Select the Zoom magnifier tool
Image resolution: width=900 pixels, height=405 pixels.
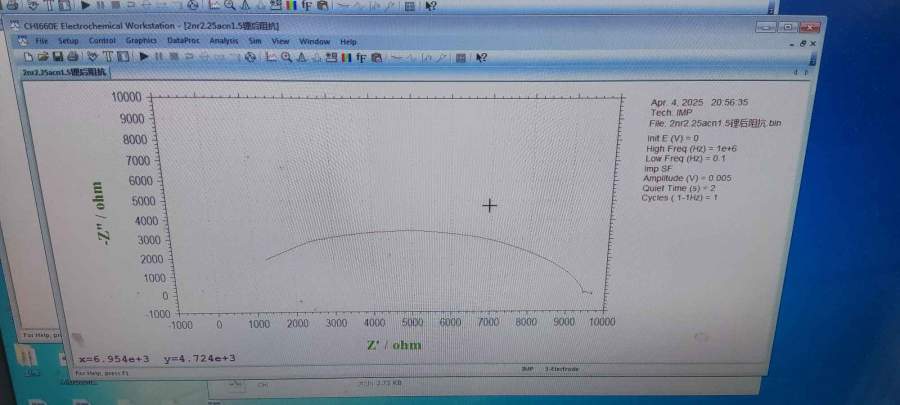(x=286, y=57)
